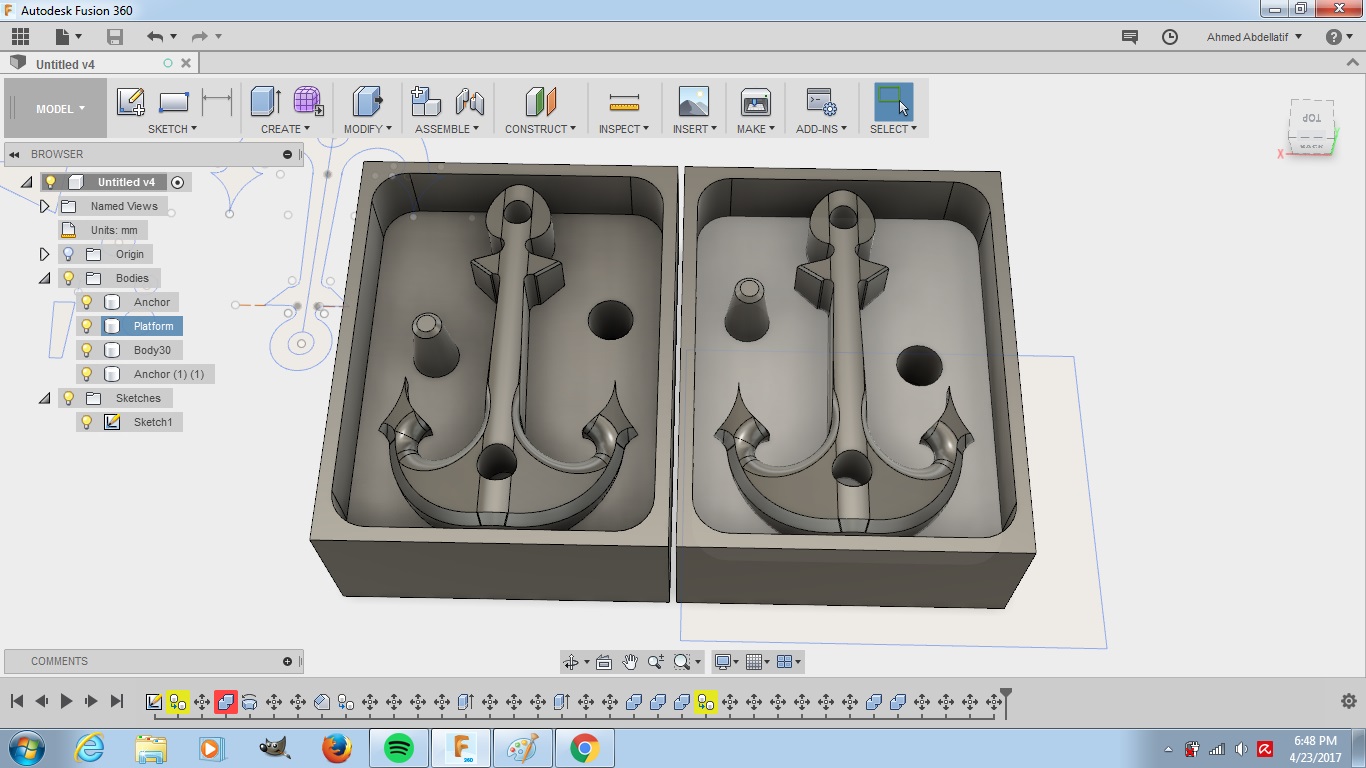
Task: Toggle visibility bulb of Anchor body
Action: (87, 302)
